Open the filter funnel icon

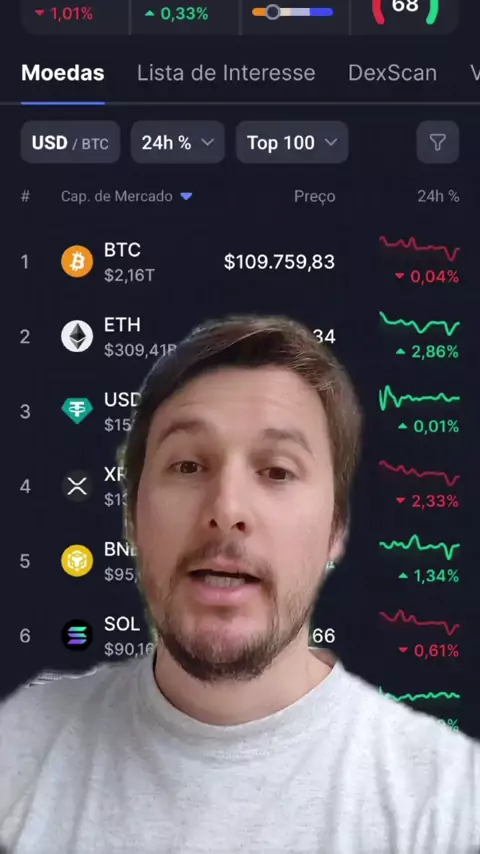(438, 142)
